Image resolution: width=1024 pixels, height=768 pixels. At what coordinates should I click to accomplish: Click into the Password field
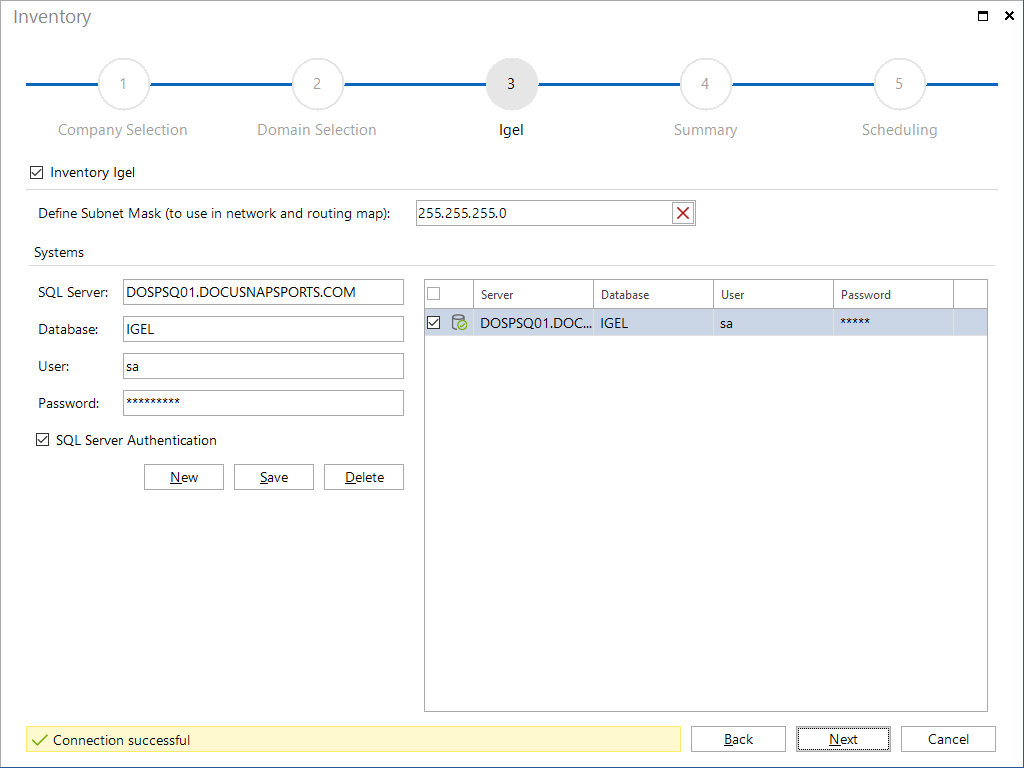tap(263, 403)
